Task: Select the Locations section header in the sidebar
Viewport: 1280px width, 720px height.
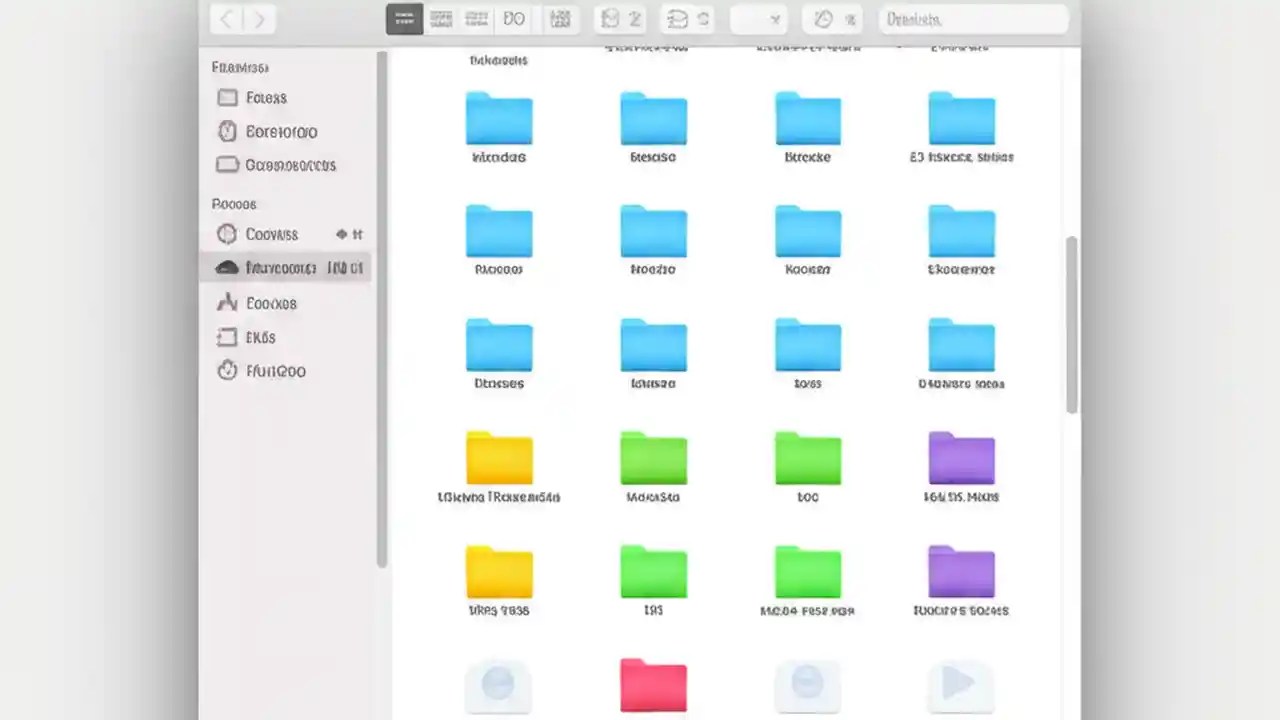Action: (233, 204)
